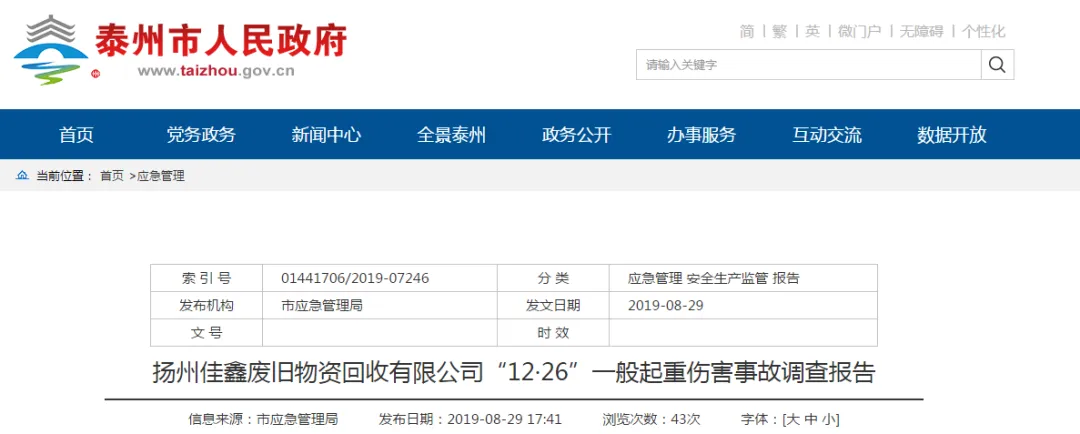Click the 浏览次数：43次 view count

651,419
